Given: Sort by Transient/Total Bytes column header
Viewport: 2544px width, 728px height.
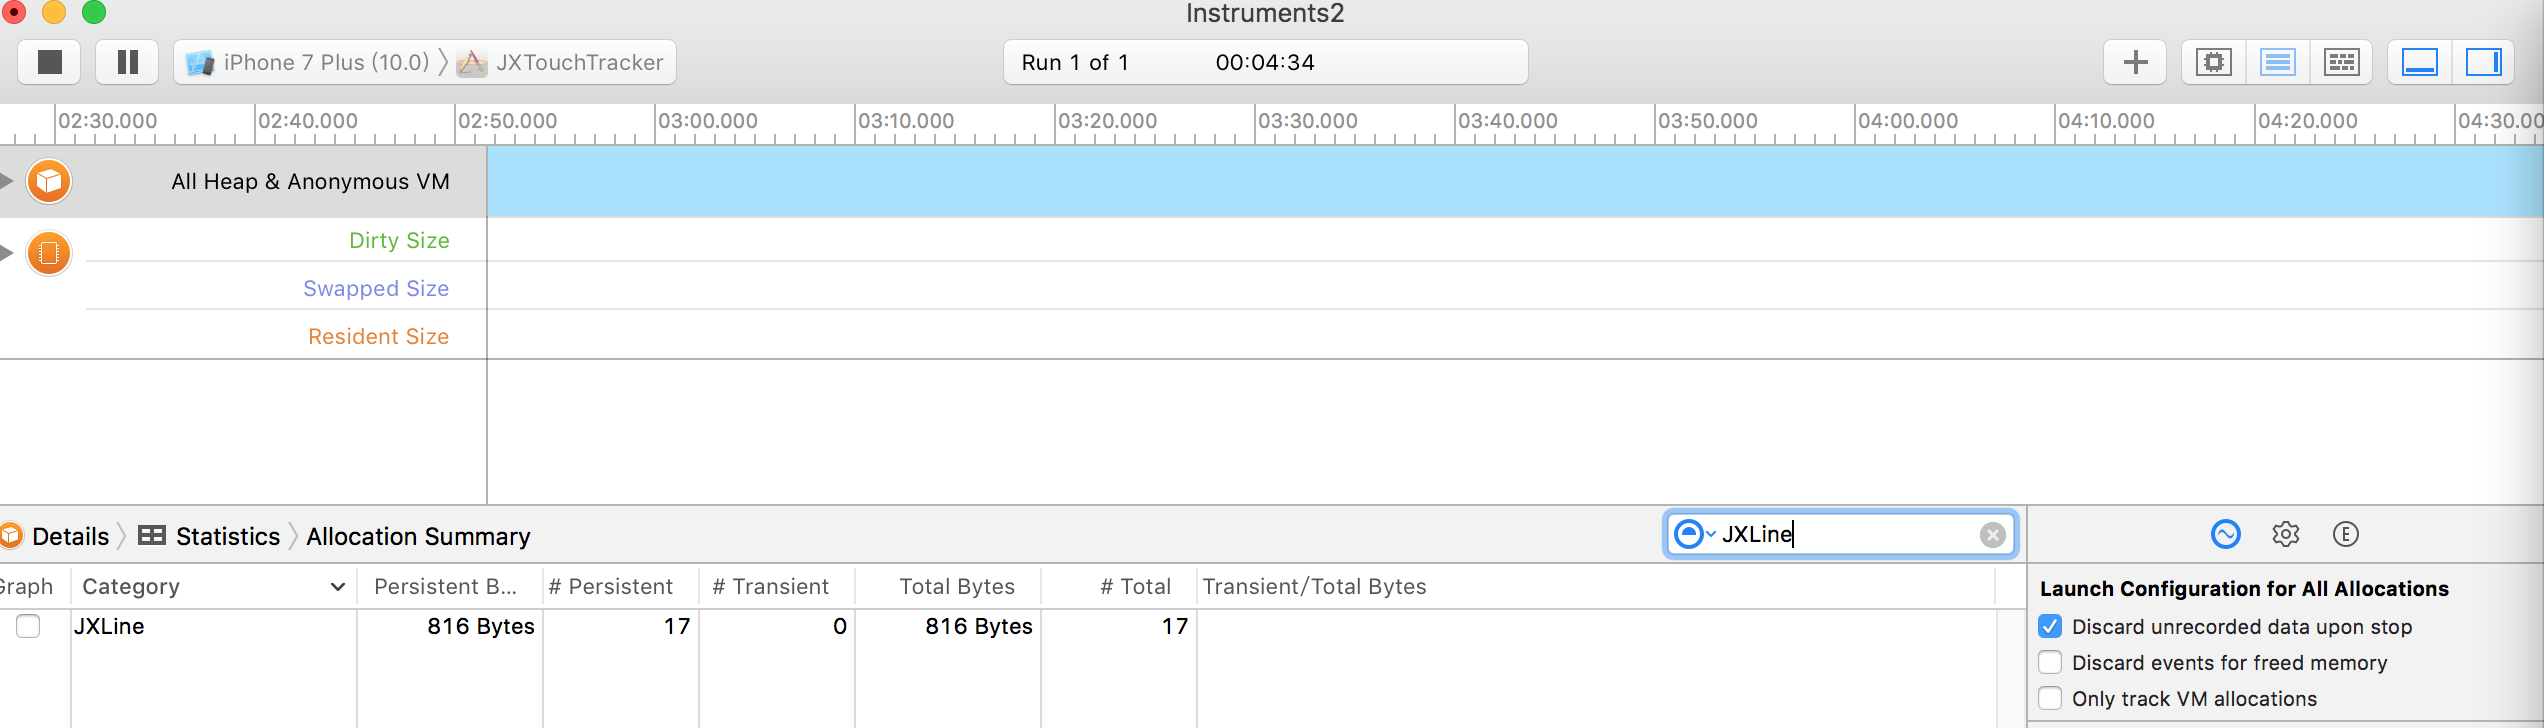Looking at the screenshot, I should [x=1596, y=586].
